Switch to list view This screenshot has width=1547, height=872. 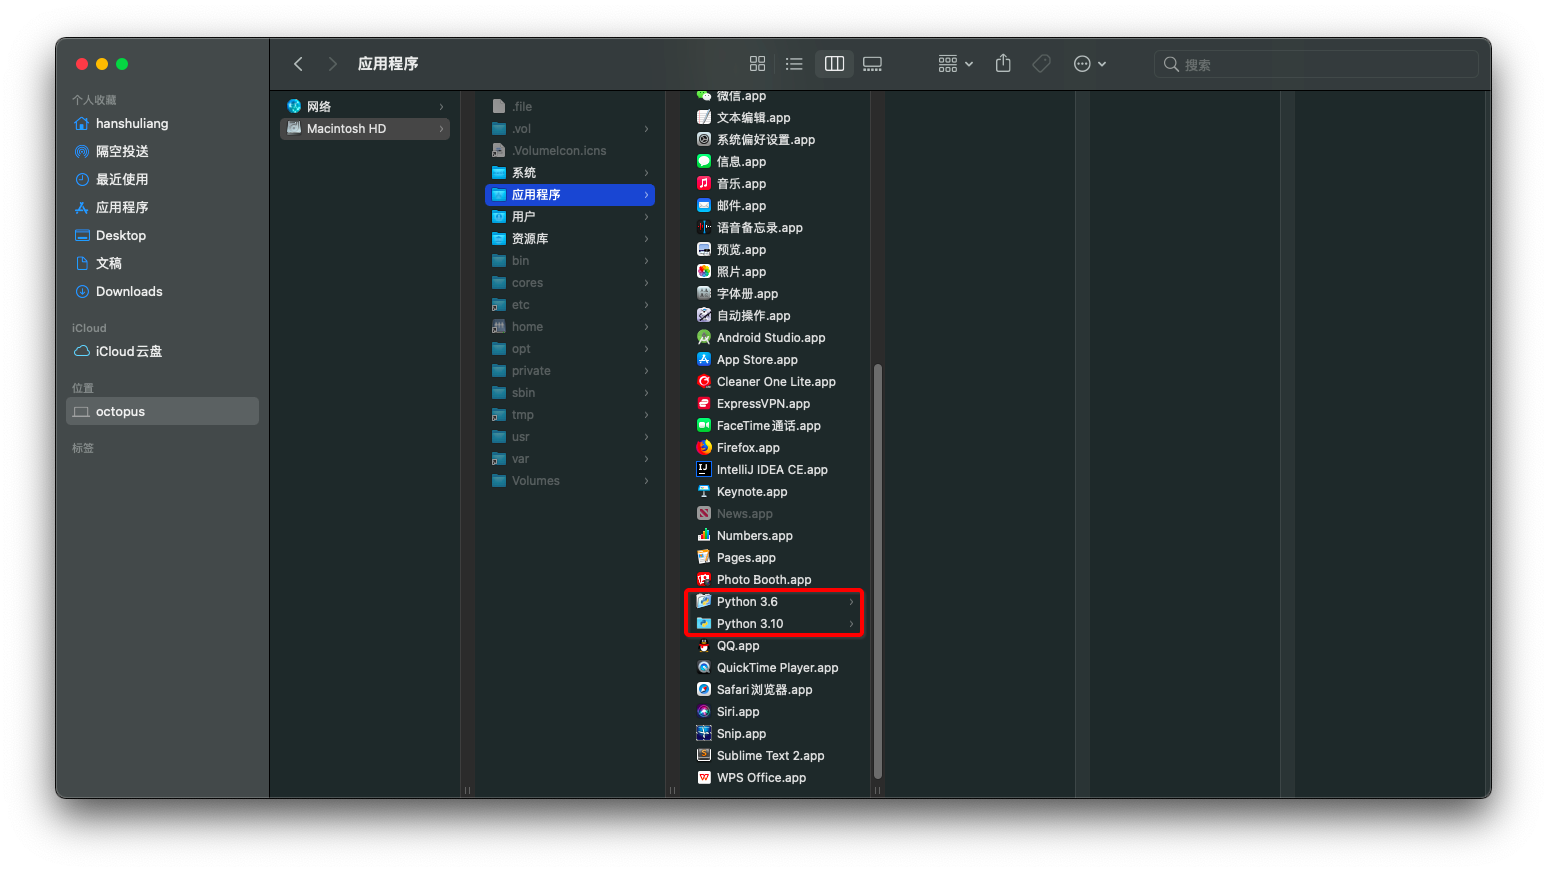point(794,64)
